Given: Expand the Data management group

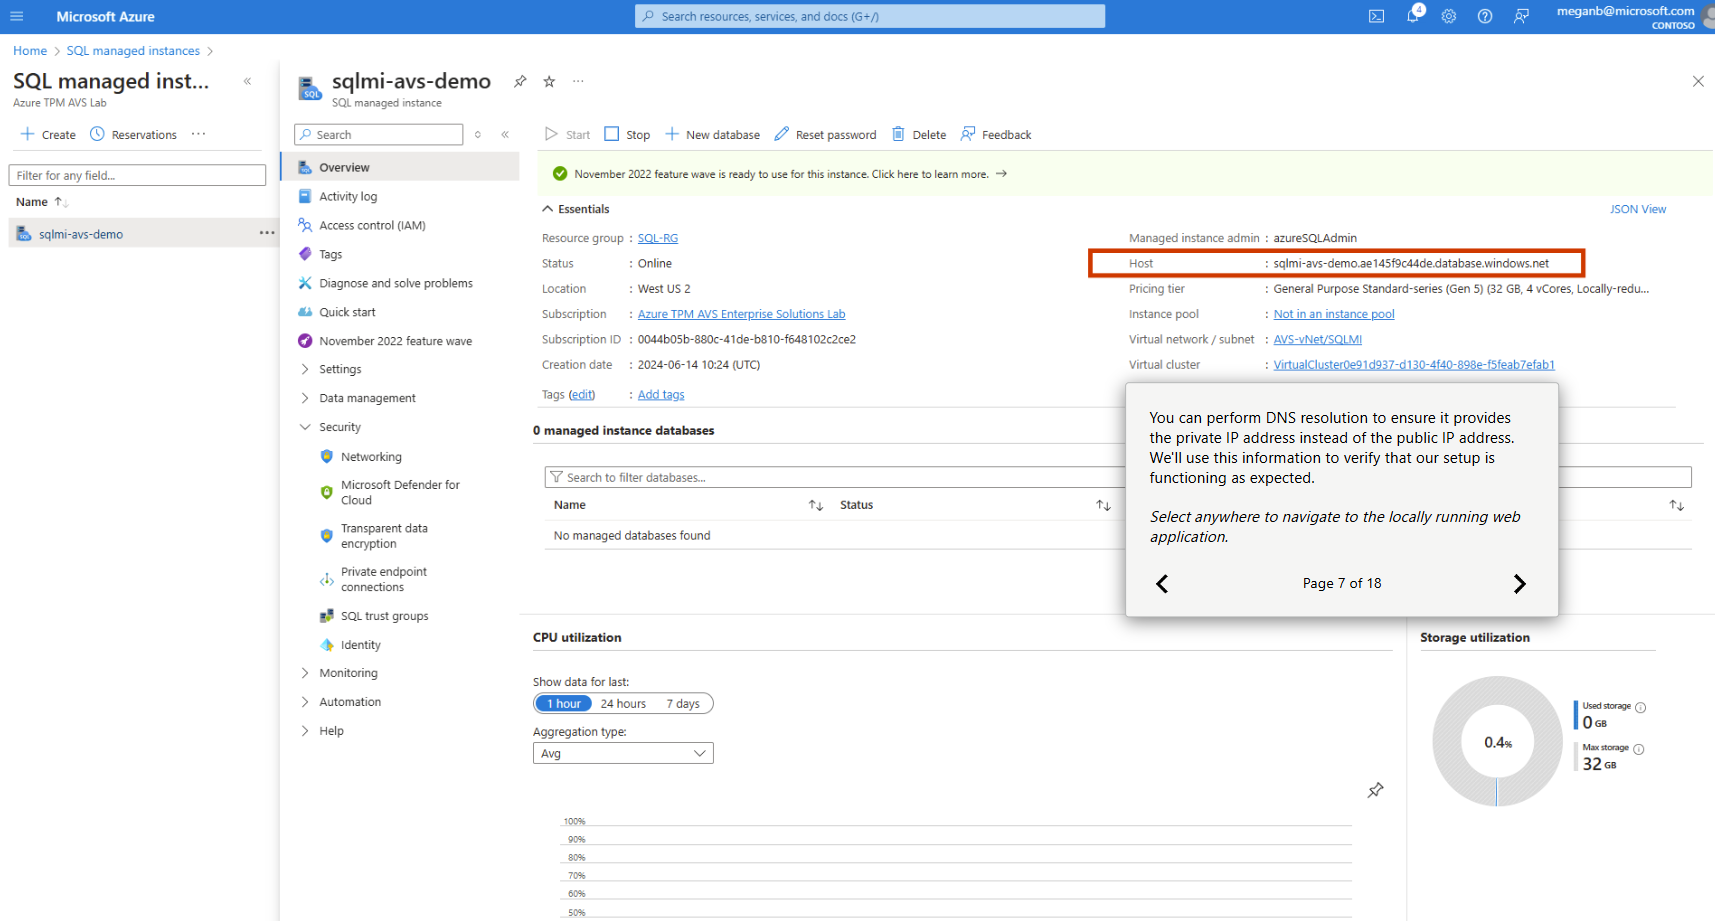Looking at the screenshot, I should tap(358, 398).
